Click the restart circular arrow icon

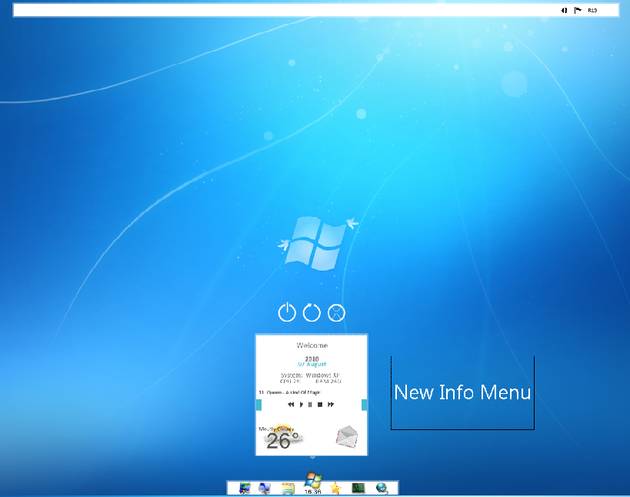[312, 312]
